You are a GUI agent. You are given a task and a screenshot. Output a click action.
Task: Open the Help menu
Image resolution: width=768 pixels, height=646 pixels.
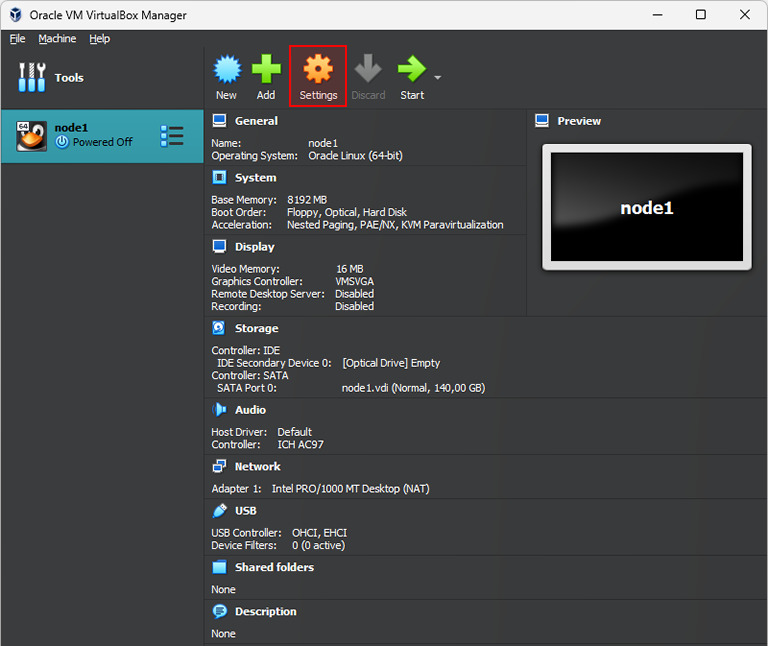[x=99, y=39]
